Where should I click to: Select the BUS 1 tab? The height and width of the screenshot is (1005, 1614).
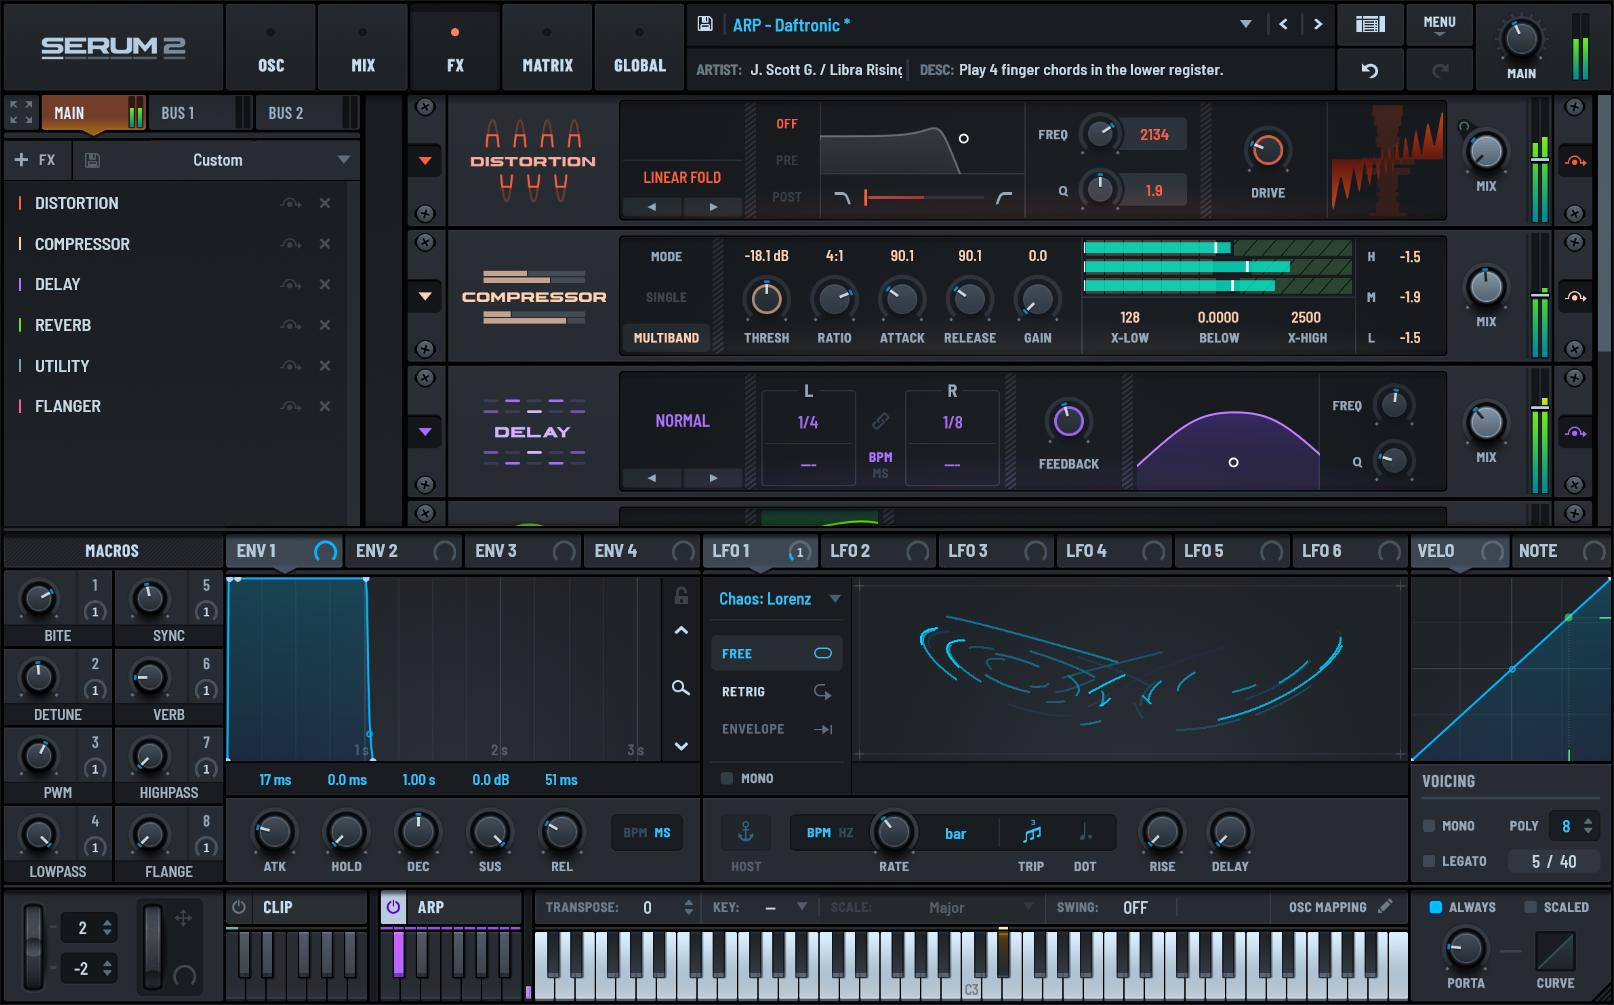200,113
